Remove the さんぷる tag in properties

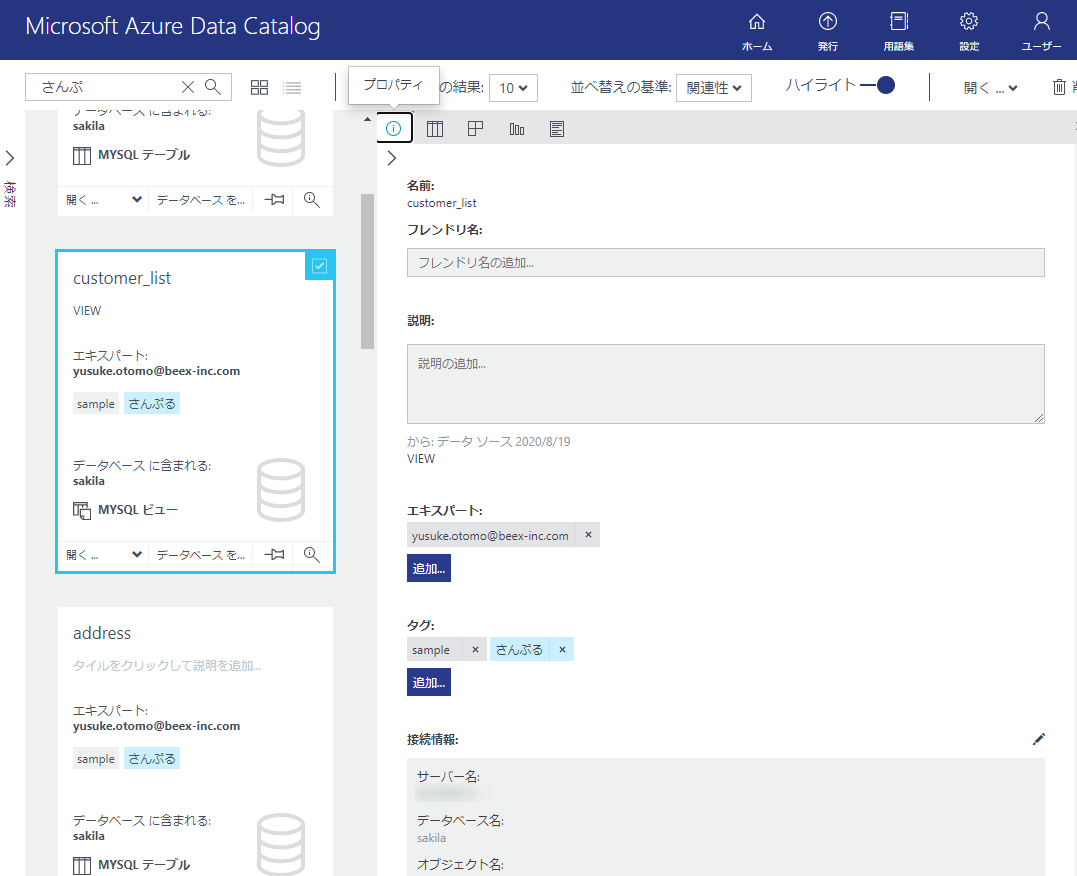tap(562, 649)
